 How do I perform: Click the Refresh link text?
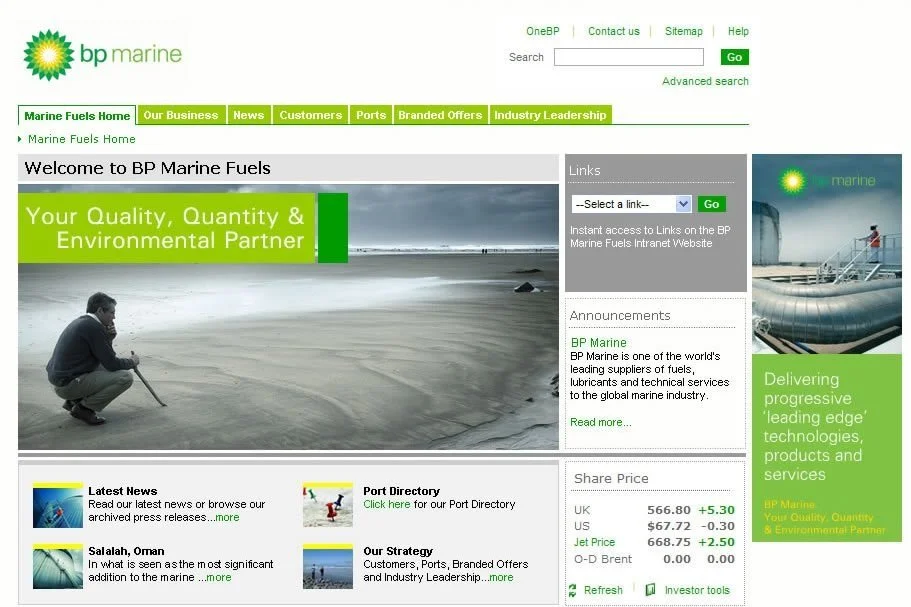[603, 590]
